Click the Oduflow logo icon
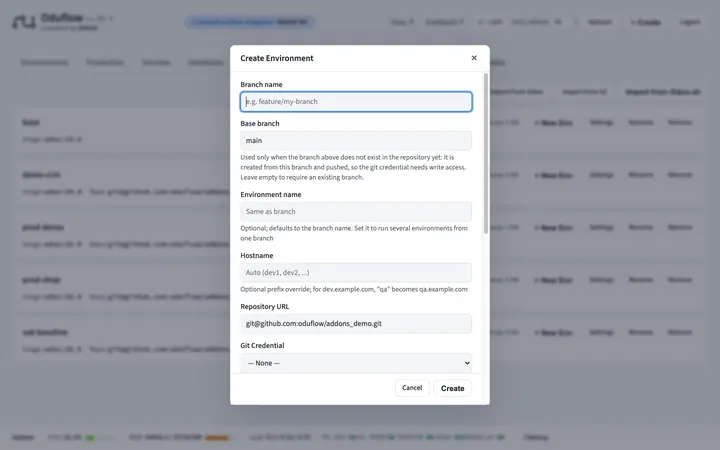This screenshot has height=450, width=720. point(24,22)
